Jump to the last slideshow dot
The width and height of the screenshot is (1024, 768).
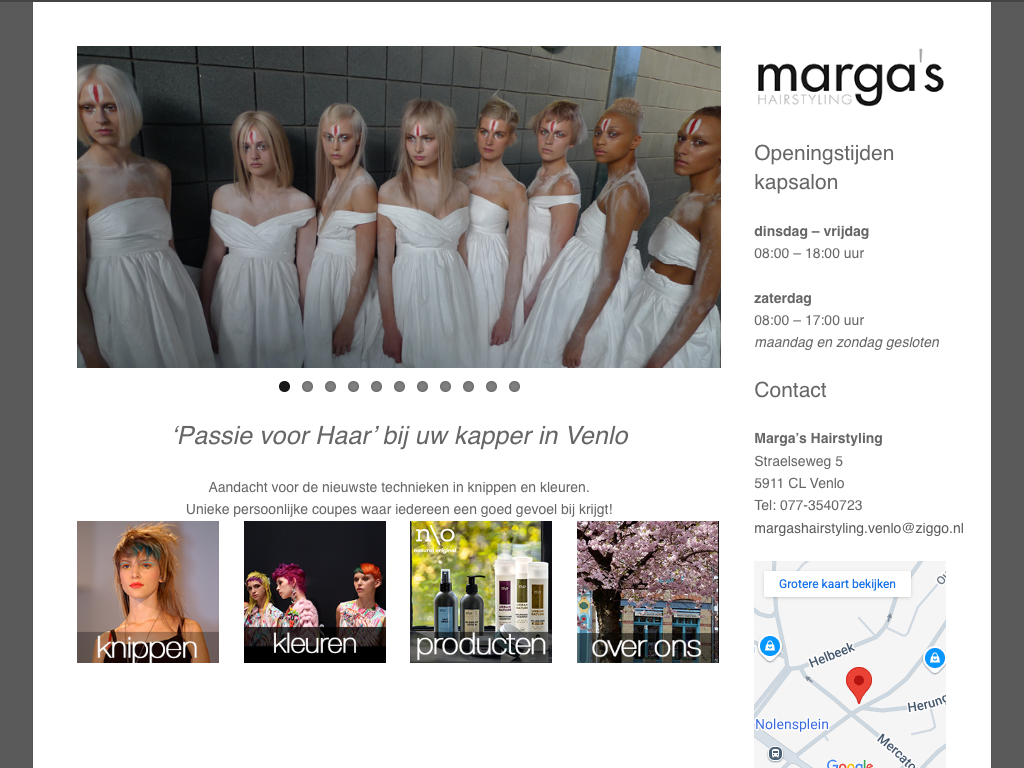[514, 386]
